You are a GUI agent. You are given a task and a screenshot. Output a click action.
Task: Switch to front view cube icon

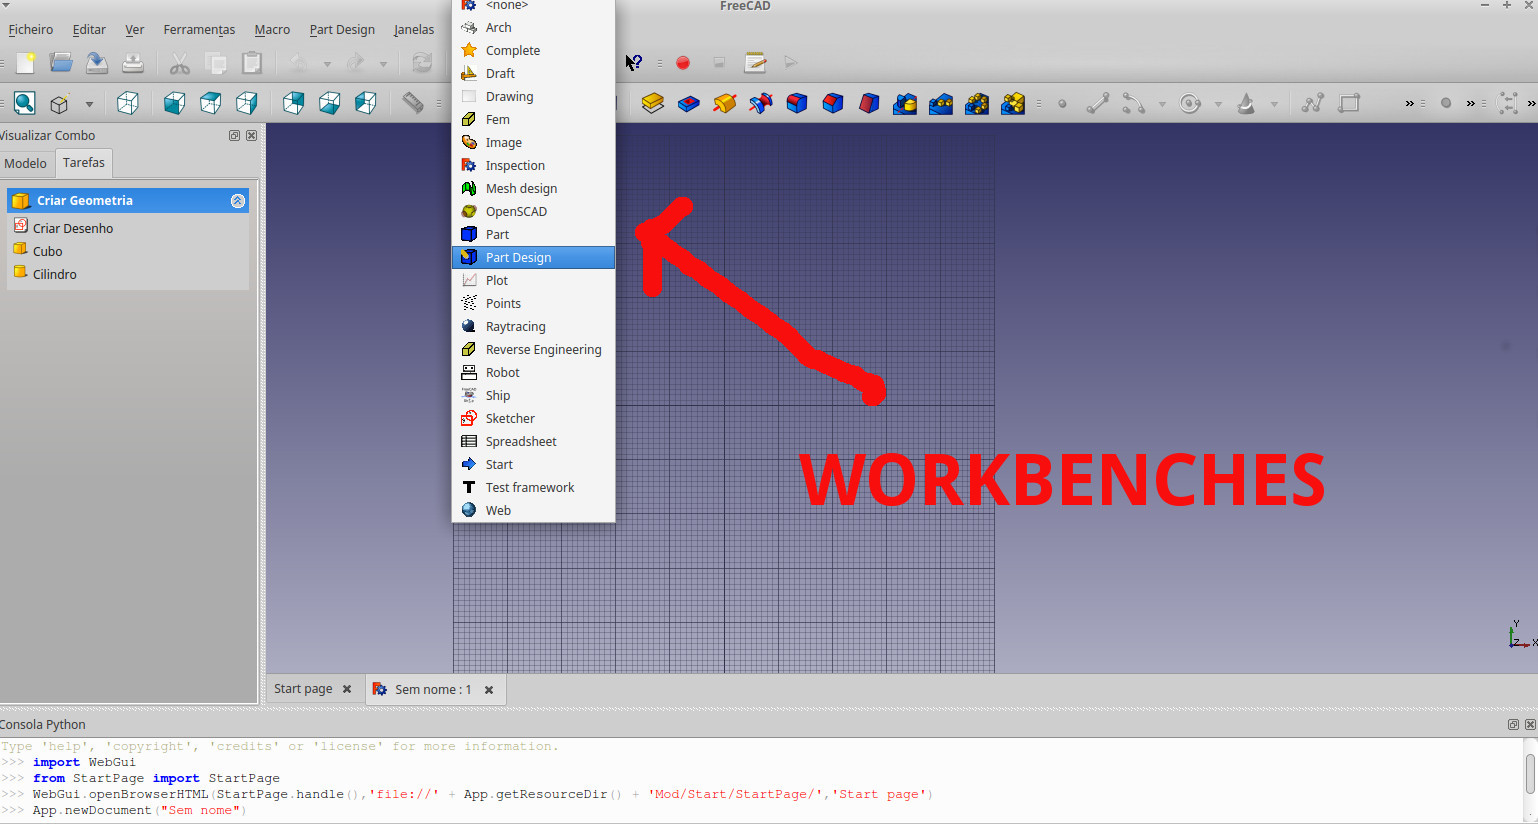[174, 103]
